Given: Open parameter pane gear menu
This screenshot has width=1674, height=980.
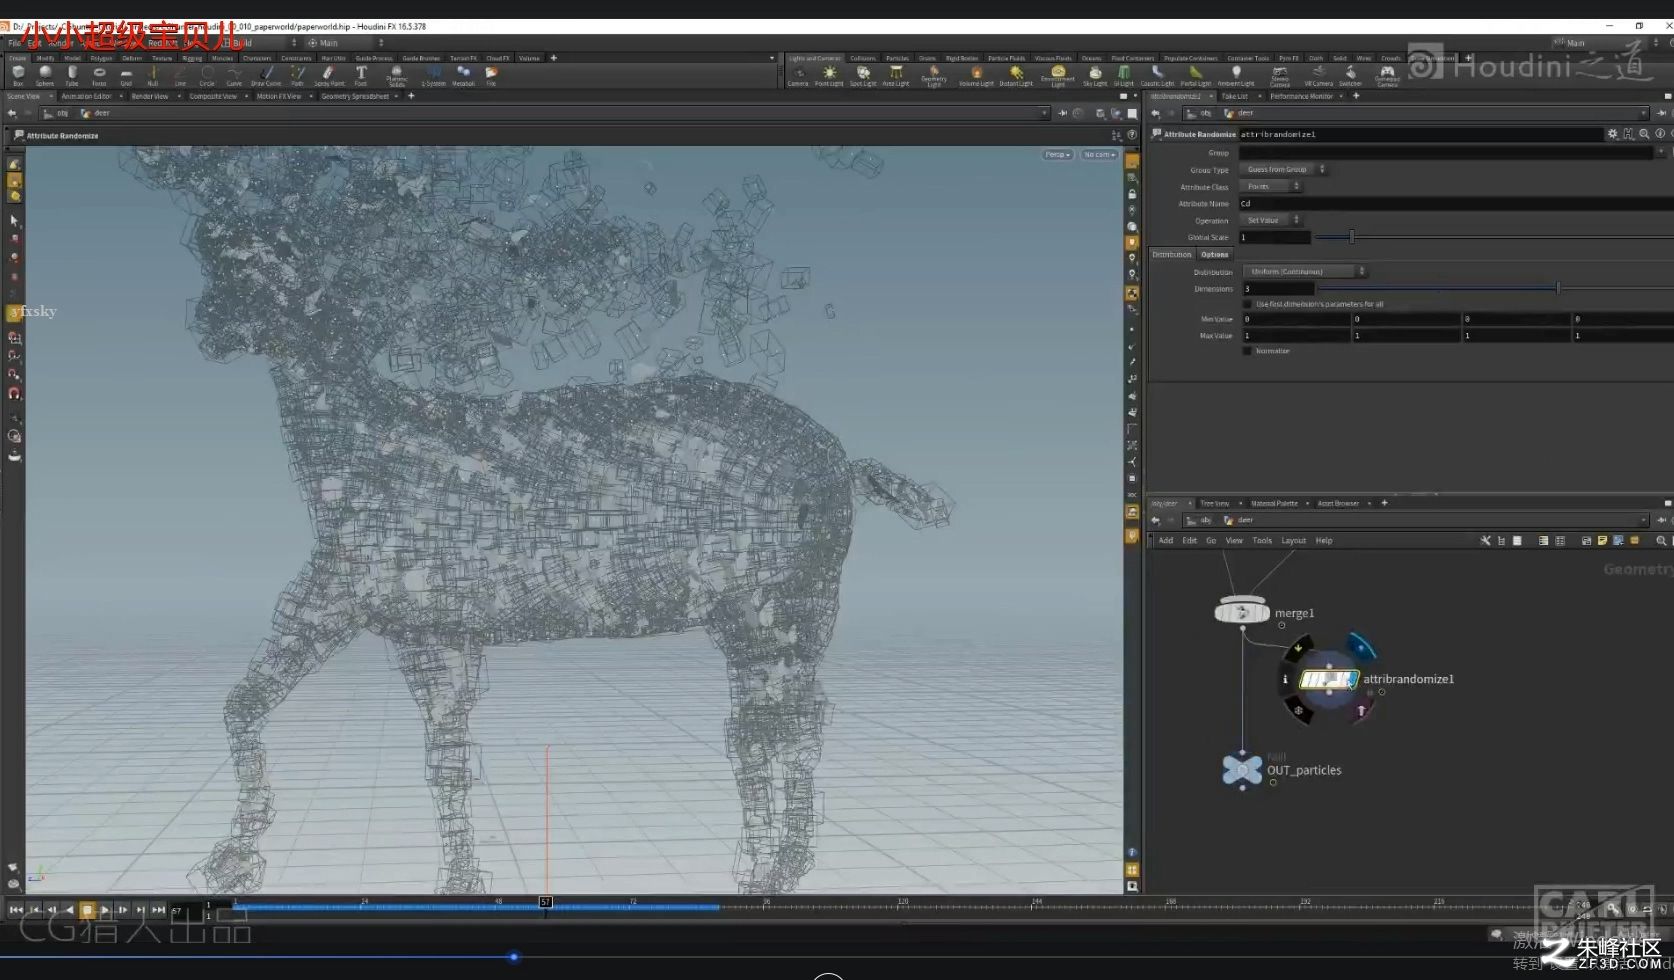Looking at the screenshot, I should (x=1613, y=134).
